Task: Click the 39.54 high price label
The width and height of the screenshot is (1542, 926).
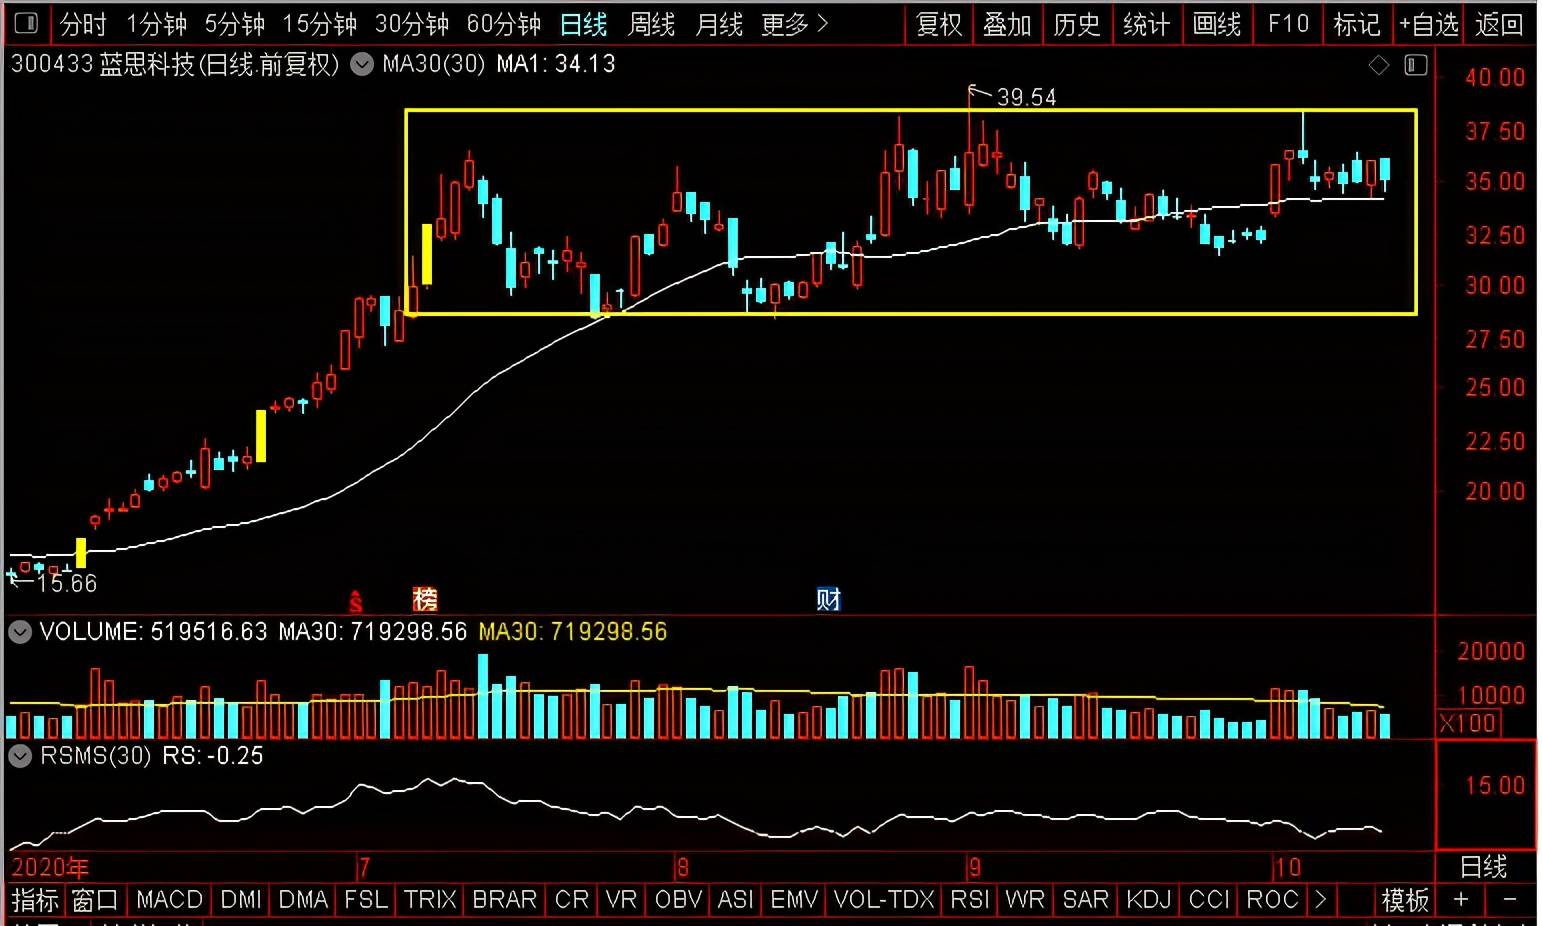Action: pyautogui.click(x=1026, y=97)
